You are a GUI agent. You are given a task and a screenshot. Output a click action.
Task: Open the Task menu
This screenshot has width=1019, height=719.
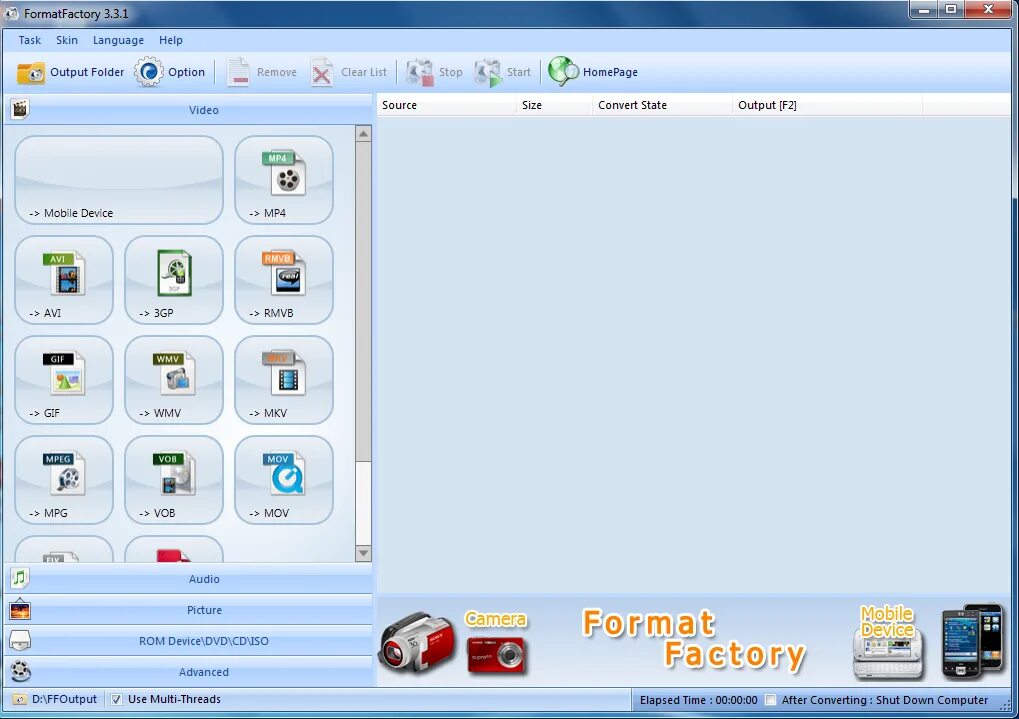click(30, 40)
